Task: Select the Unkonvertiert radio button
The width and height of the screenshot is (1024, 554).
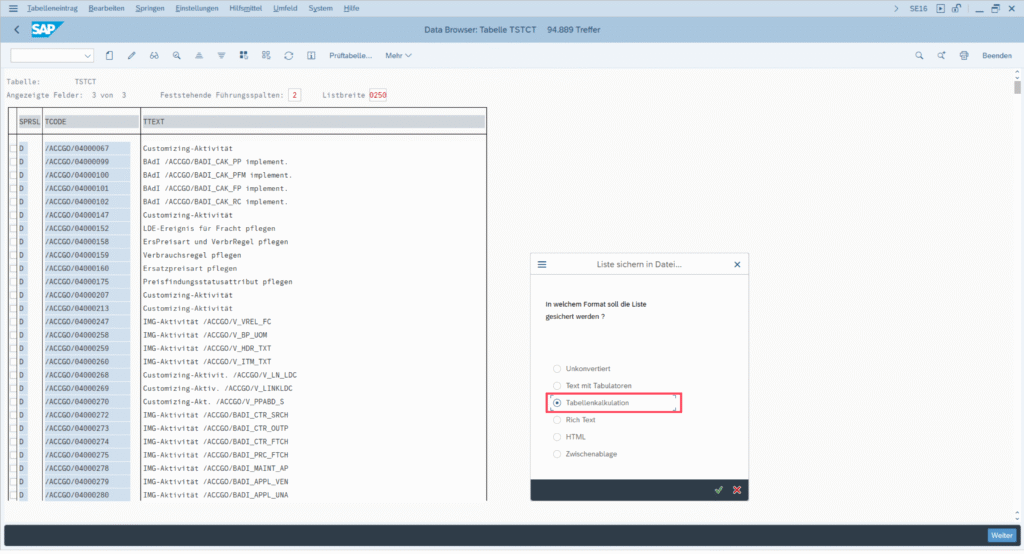Action: [x=557, y=368]
